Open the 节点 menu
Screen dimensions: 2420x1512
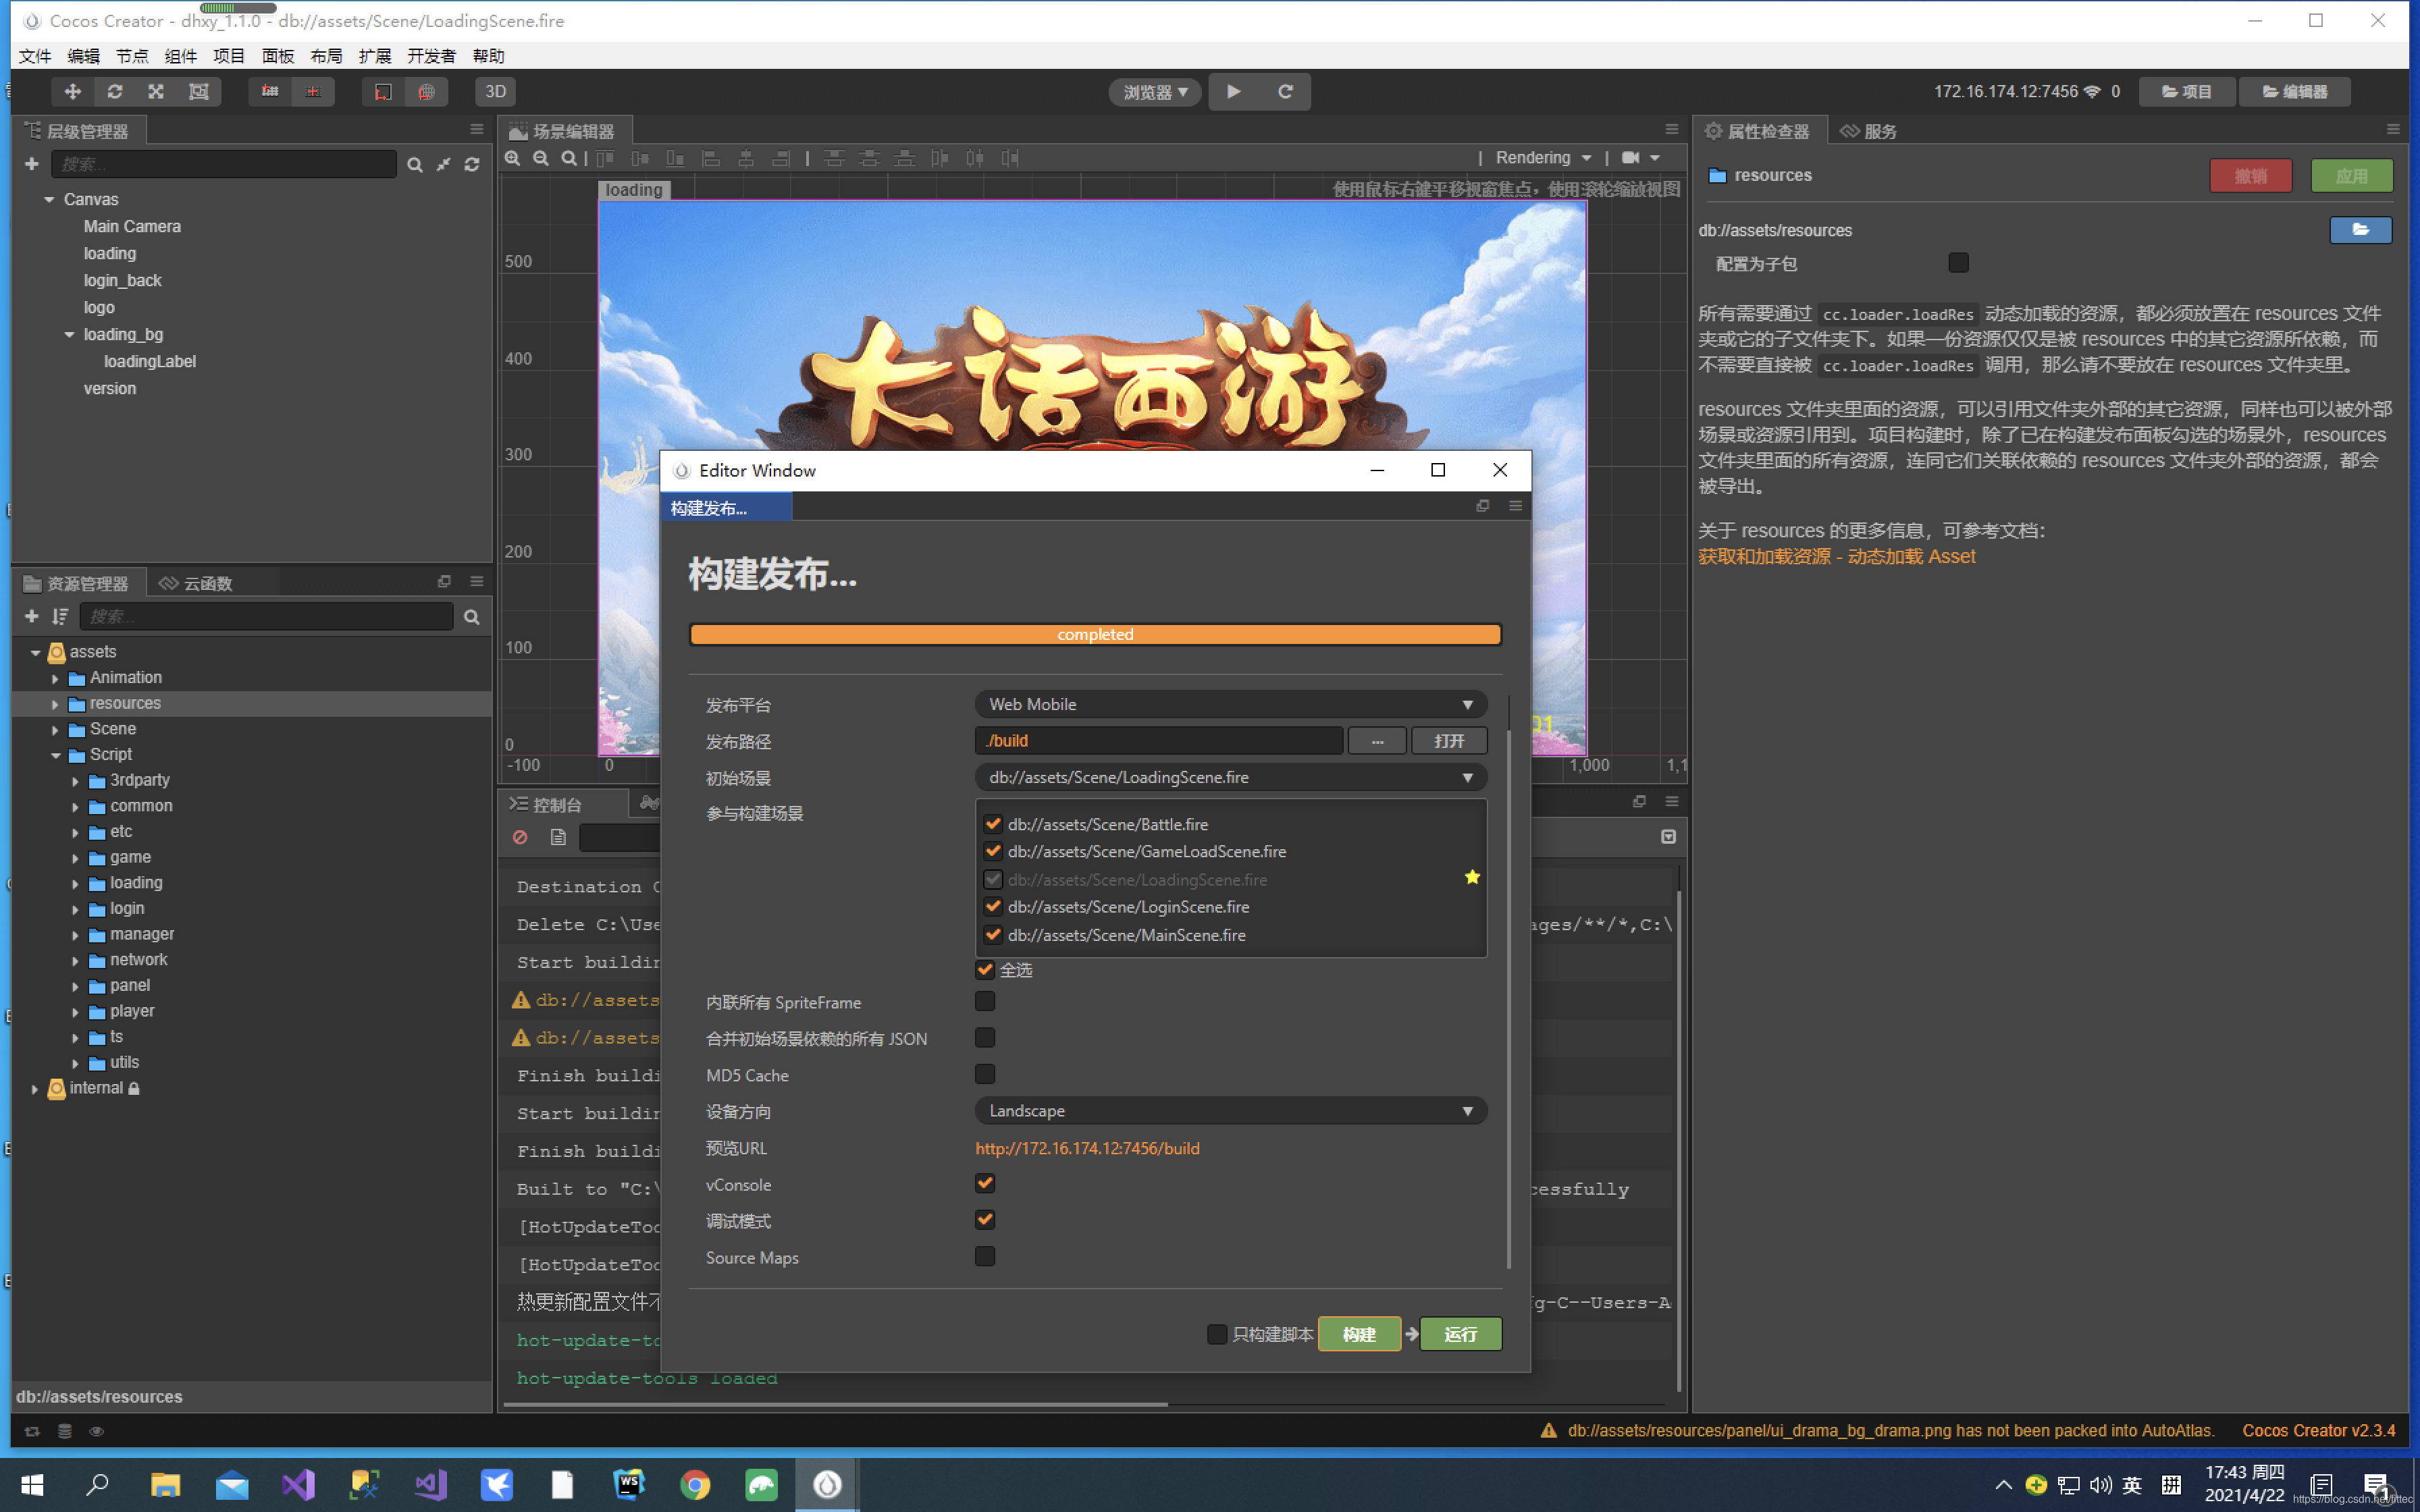click(x=132, y=56)
